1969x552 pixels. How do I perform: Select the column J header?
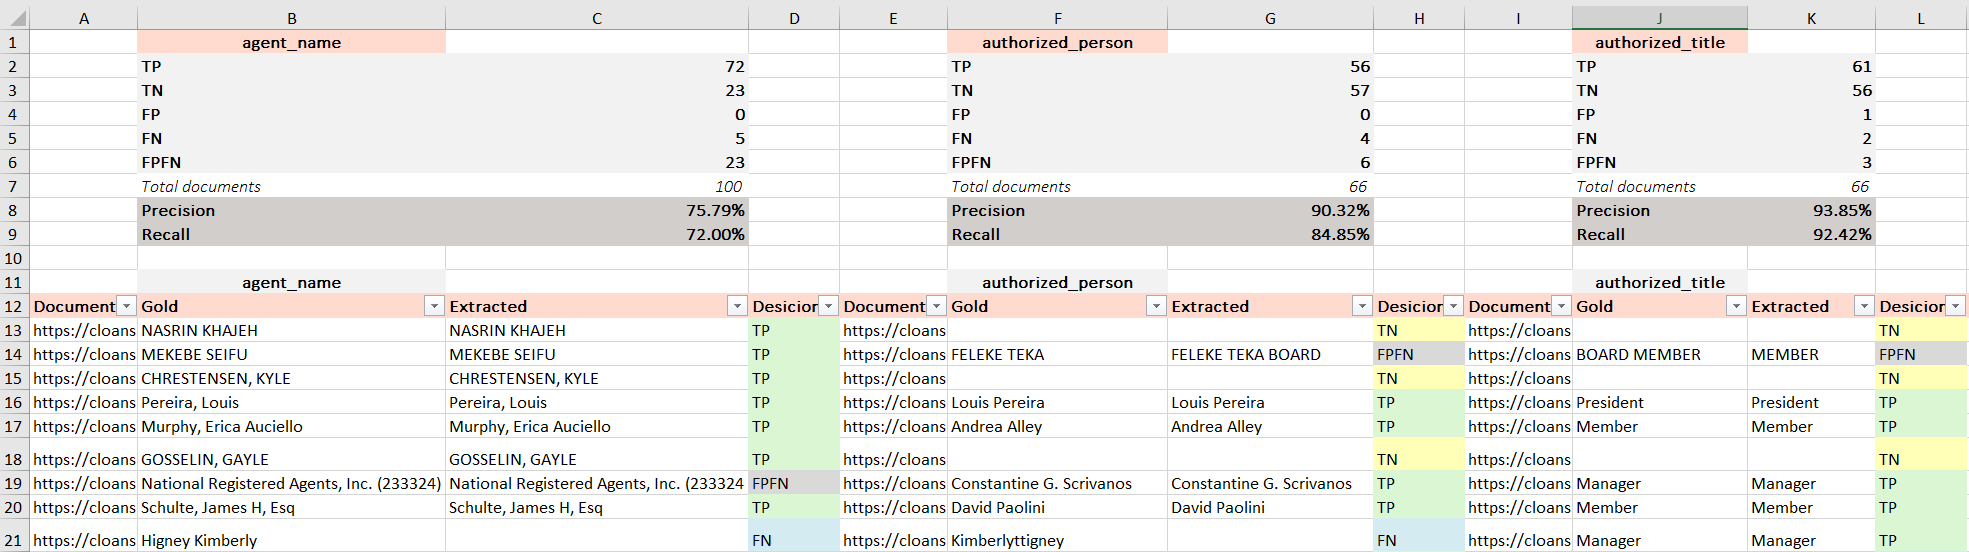[1660, 18]
